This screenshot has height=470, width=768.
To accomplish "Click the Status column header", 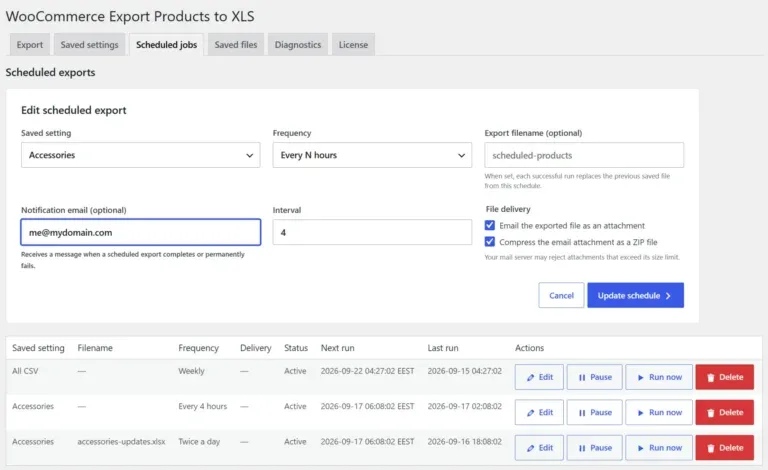I will click(296, 348).
